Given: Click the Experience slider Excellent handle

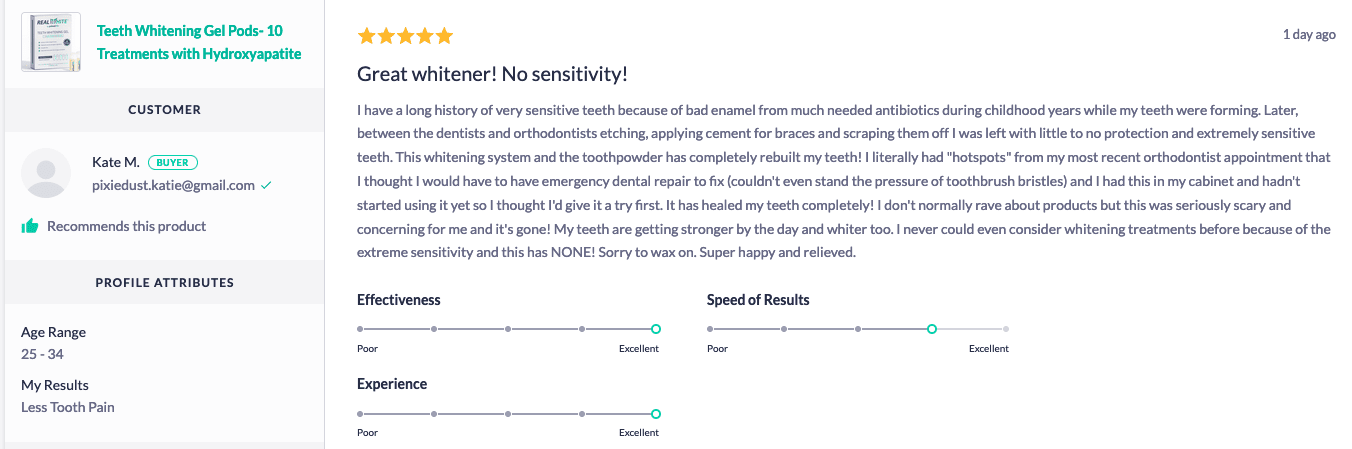Looking at the screenshot, I should coord(656,413).
